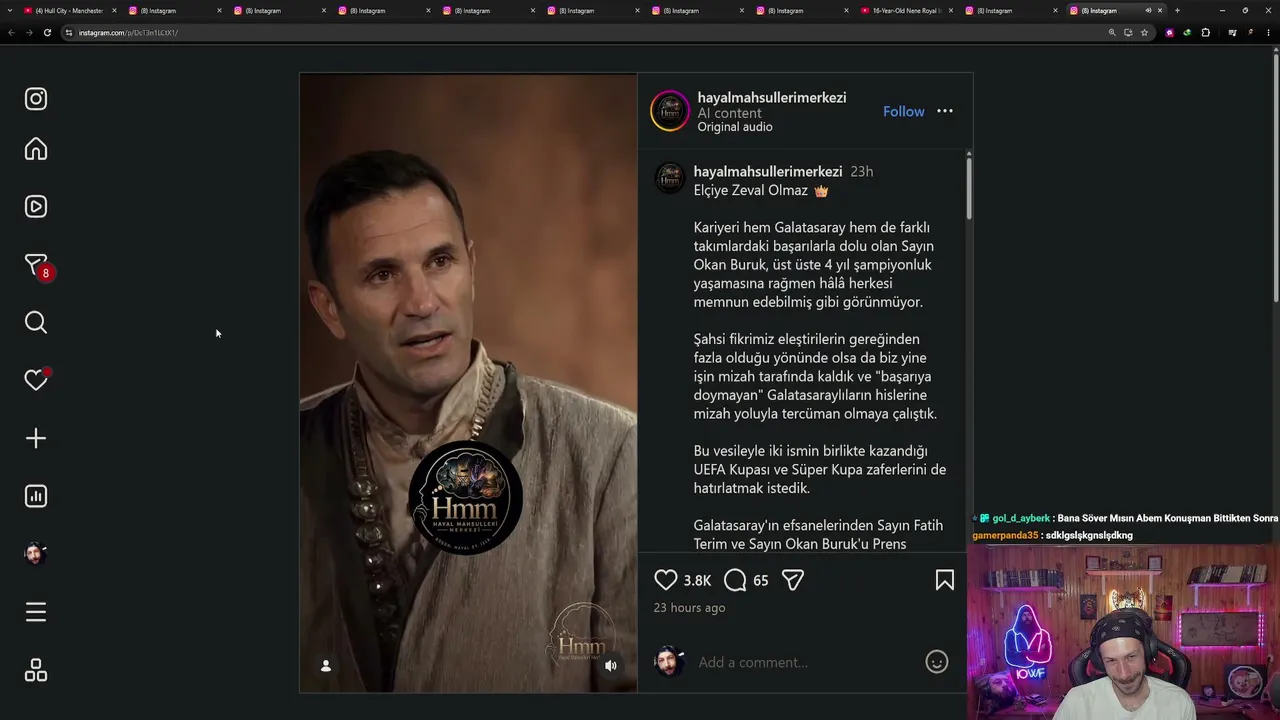Open comments with speech bubble icon
The image size is (1280, 720).
pos(735,580)
